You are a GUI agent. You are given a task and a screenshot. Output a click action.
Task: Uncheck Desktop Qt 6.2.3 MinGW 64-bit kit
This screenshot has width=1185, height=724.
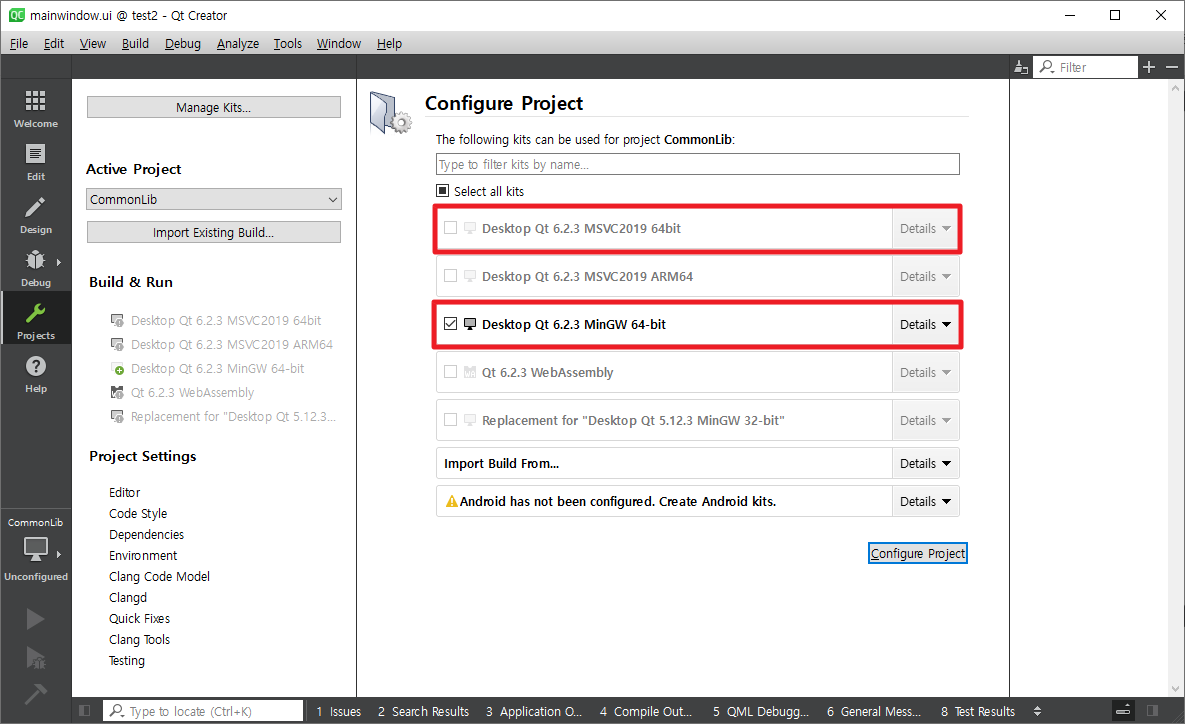coord(450,323)
